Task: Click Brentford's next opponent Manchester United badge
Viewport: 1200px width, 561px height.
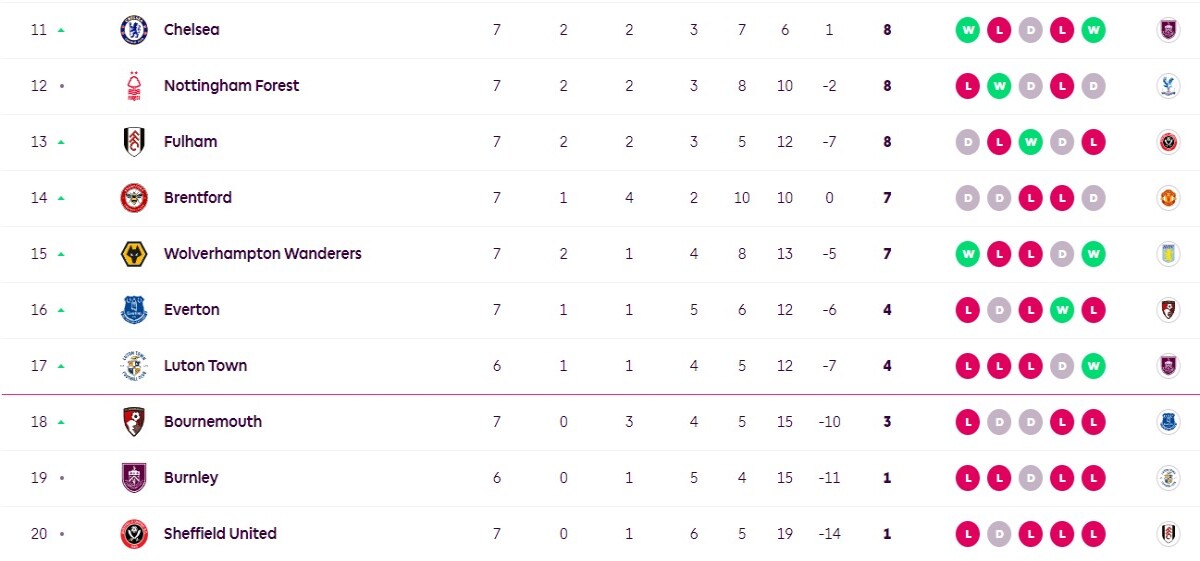Action: 1167,198
